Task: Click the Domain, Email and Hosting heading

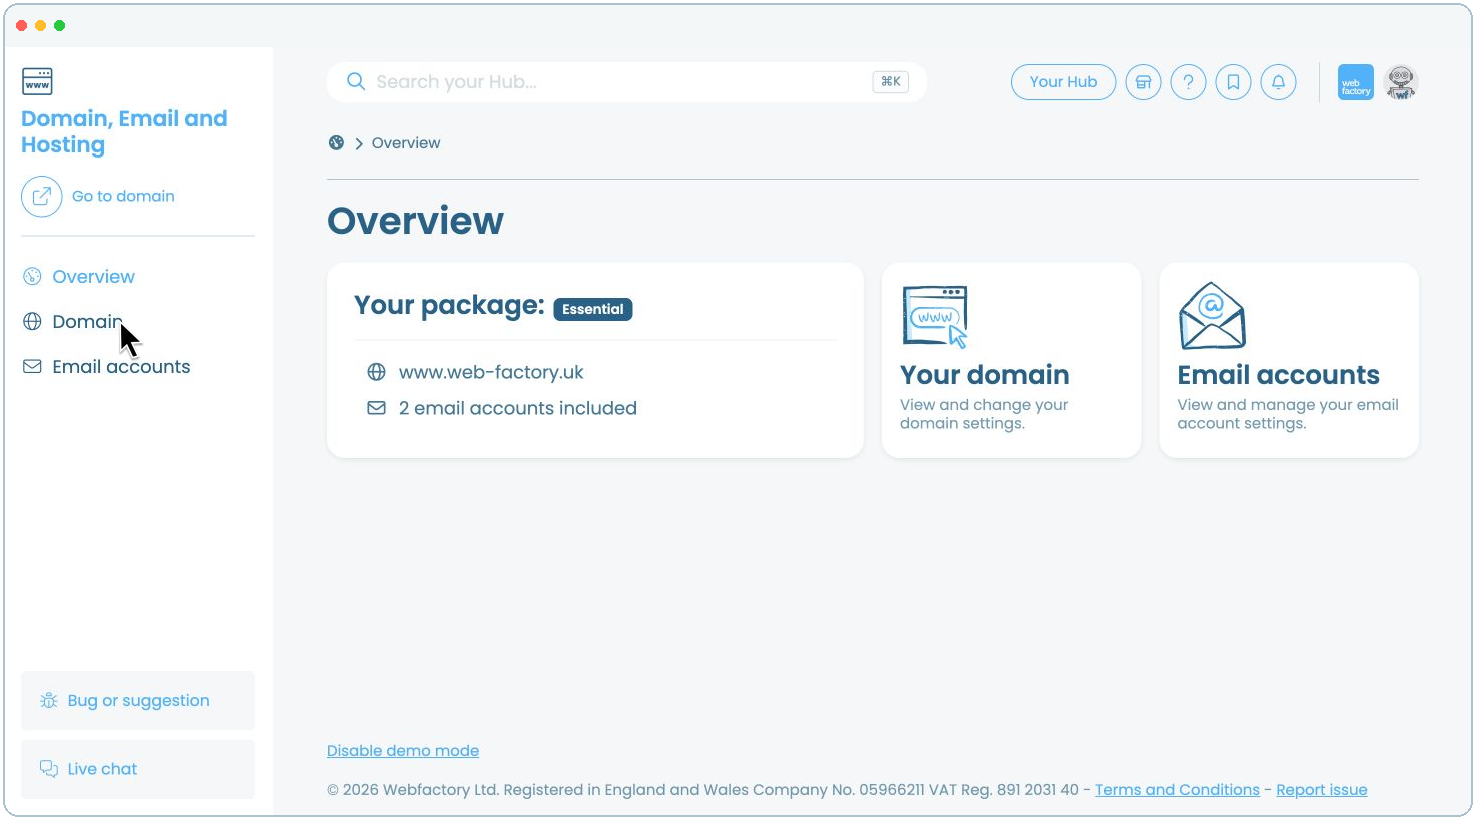Action: point(124,131)
